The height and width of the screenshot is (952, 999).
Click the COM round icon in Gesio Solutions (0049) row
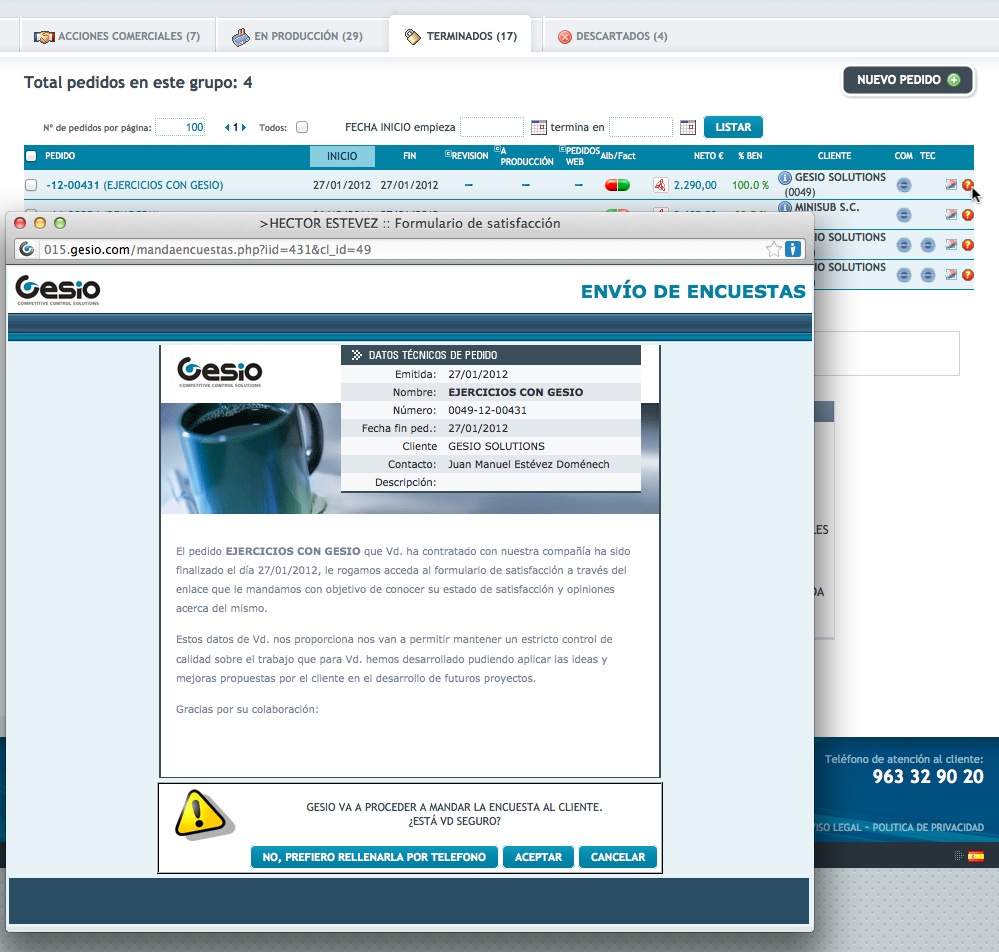click(x=903, y=185)
